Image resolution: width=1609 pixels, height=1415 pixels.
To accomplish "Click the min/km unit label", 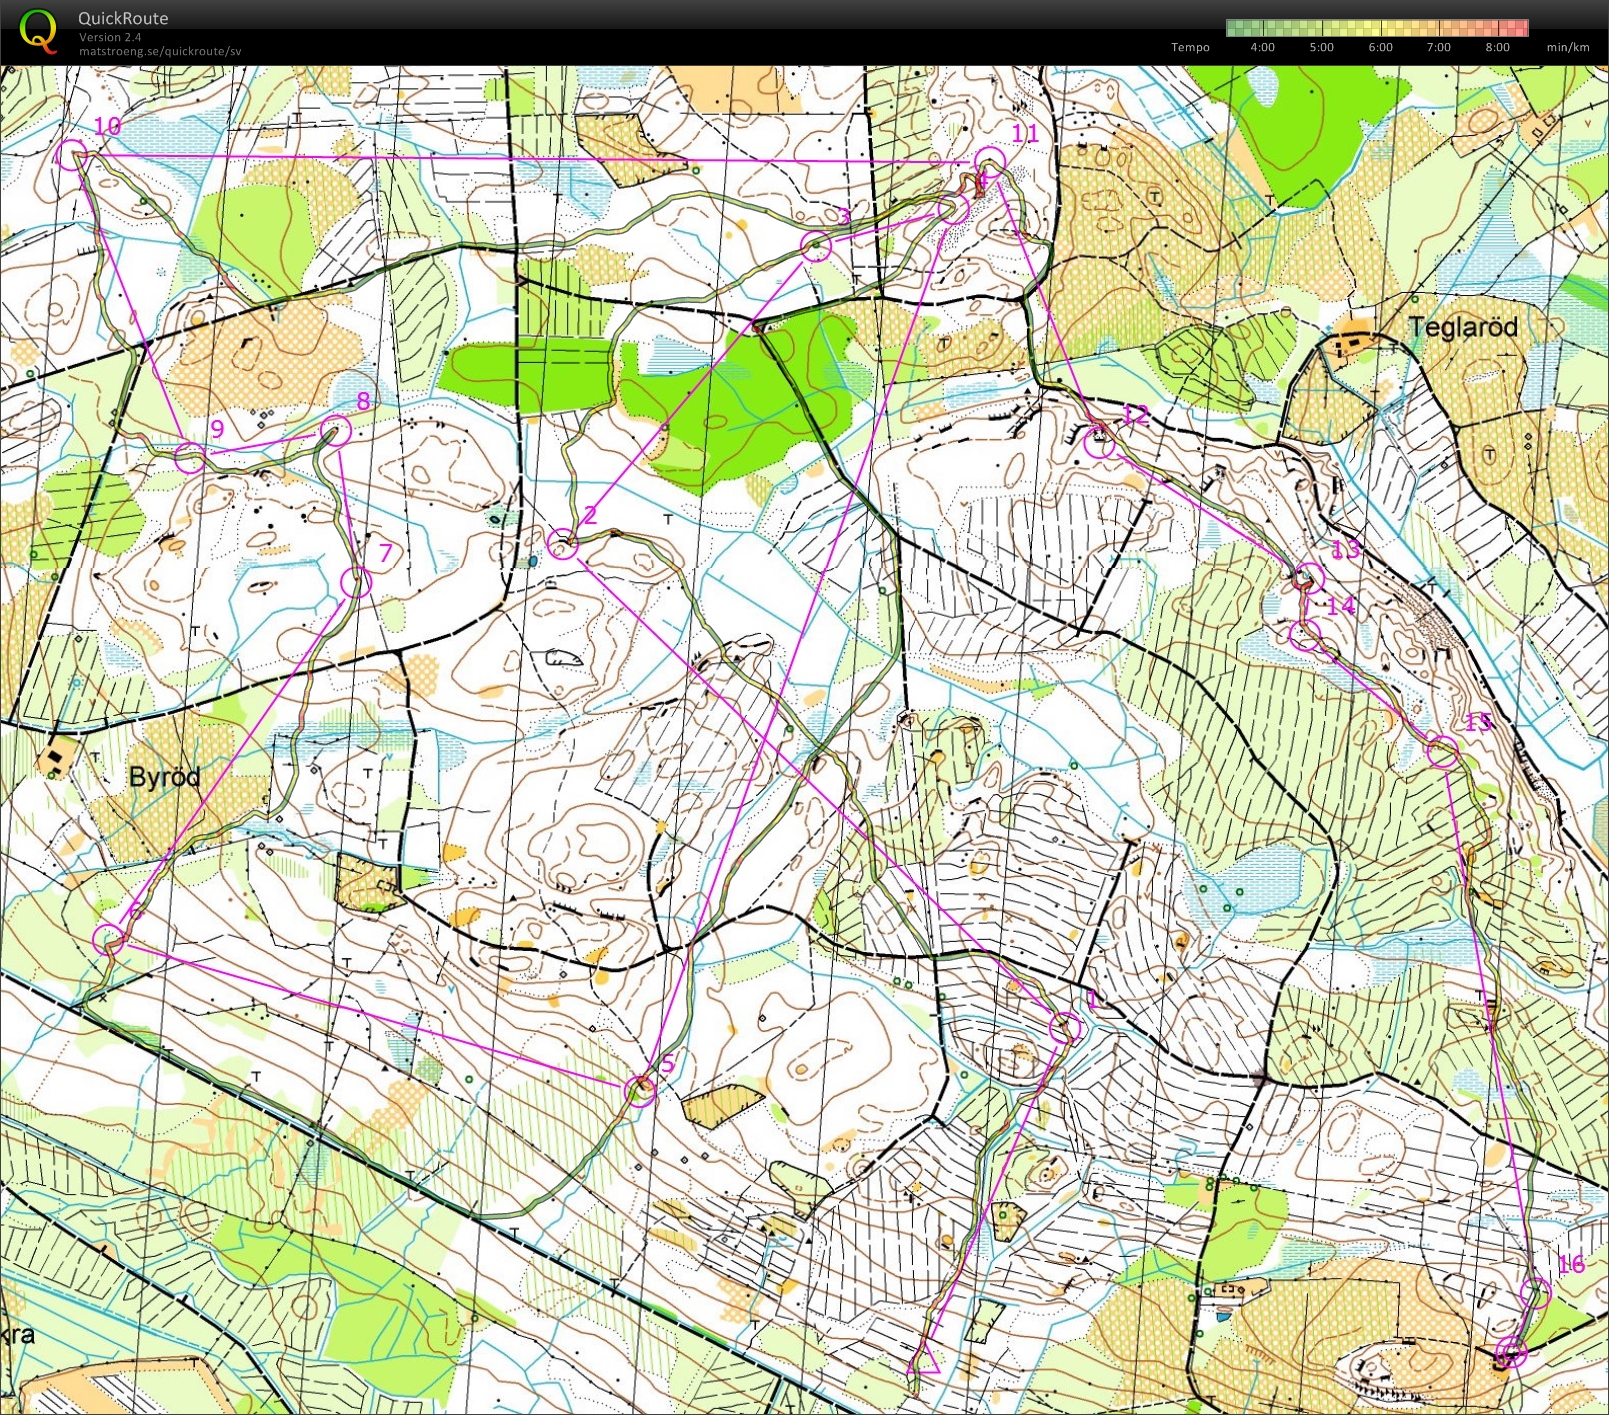I will tap(1568, 47).
